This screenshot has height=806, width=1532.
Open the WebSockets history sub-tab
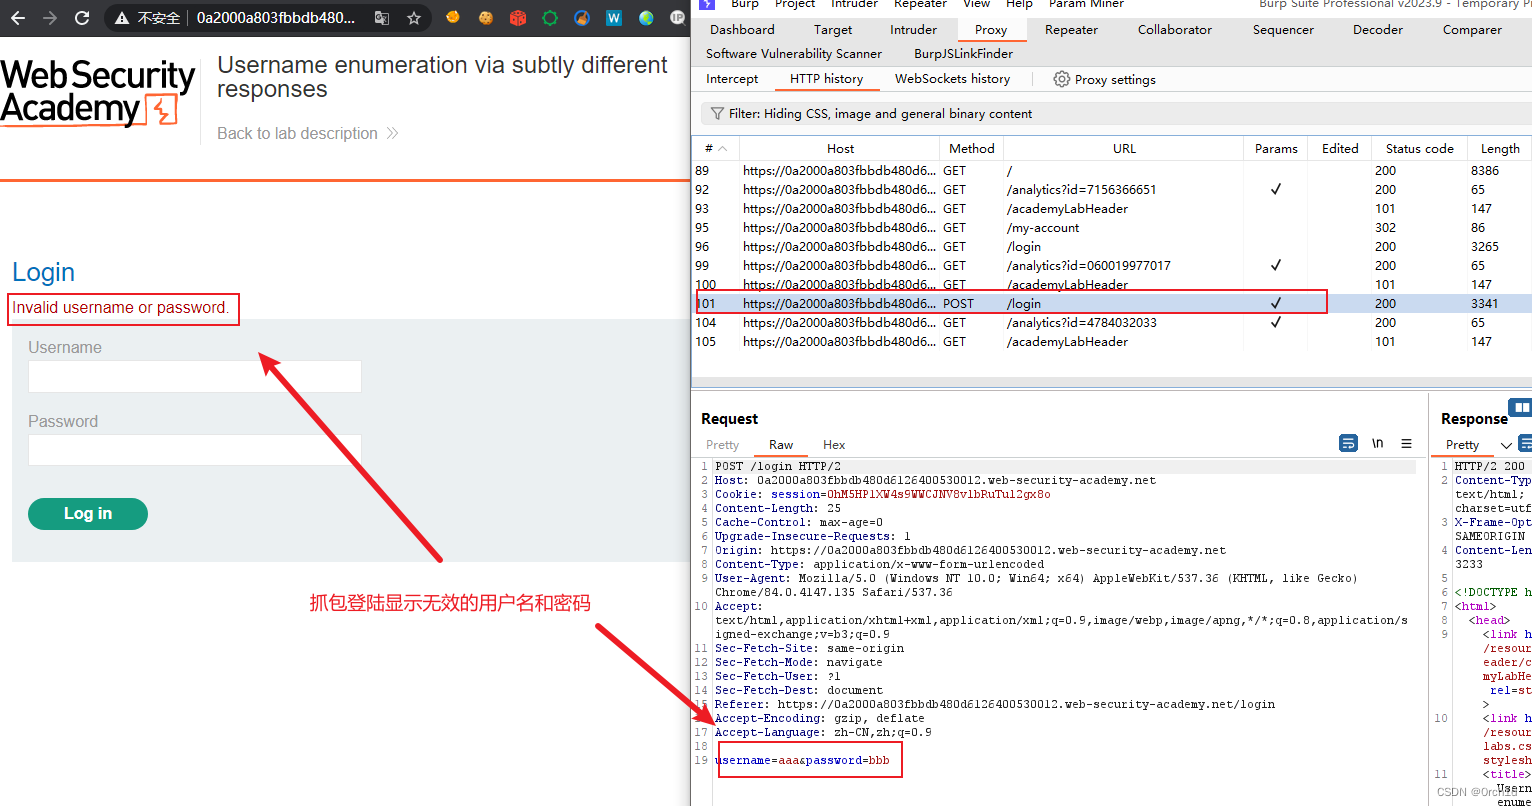tap(952, 79)
